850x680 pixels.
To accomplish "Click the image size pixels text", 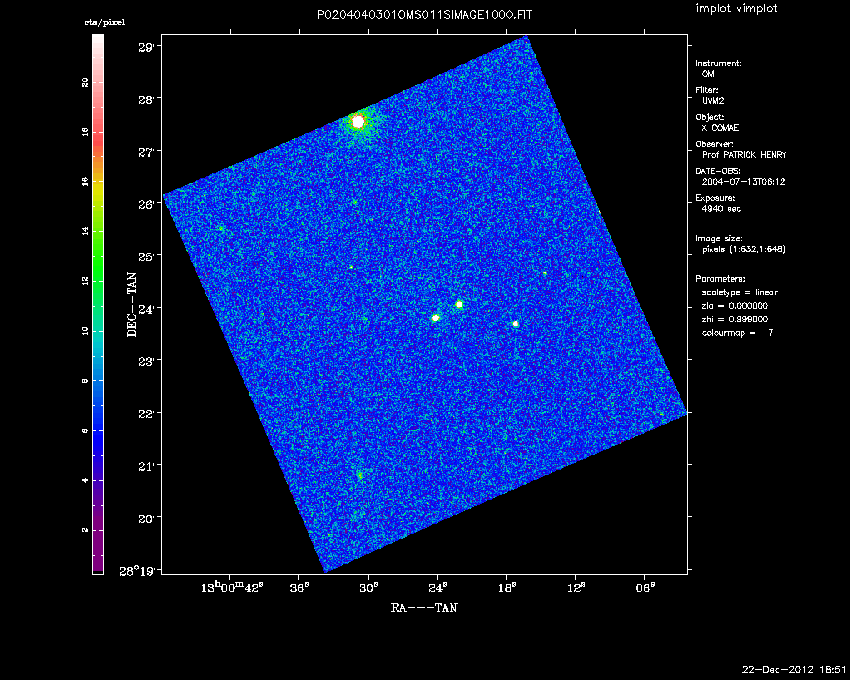I will point(740,250).
